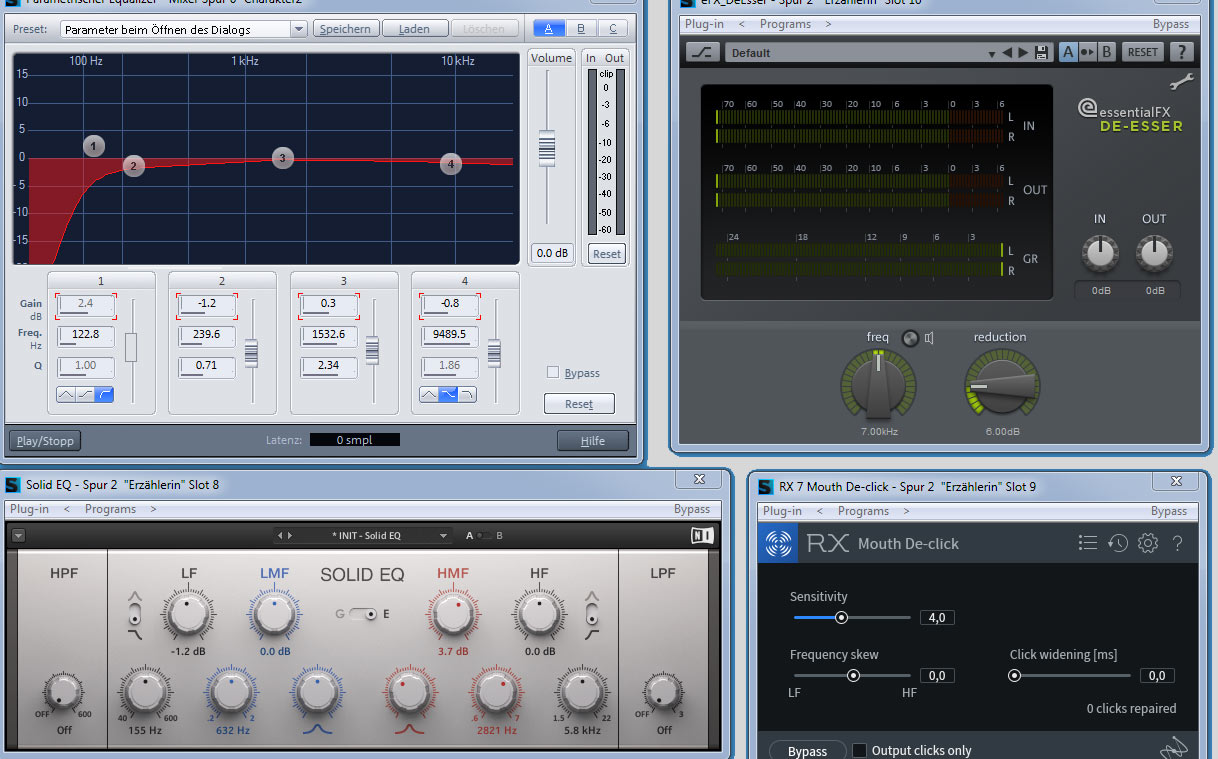The height and width of the screenshot is (759, 1218).
Task: Open the De-Esser Default preset dropdown arrow
Action: (x=992, y=53)
